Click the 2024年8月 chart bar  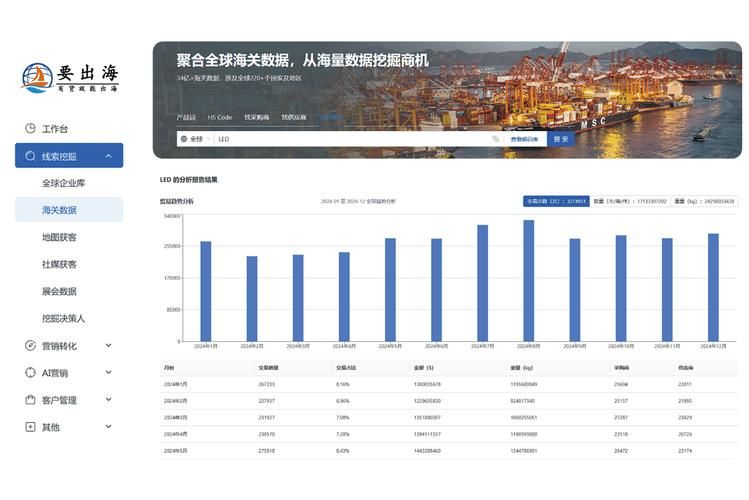coord(529,281)
